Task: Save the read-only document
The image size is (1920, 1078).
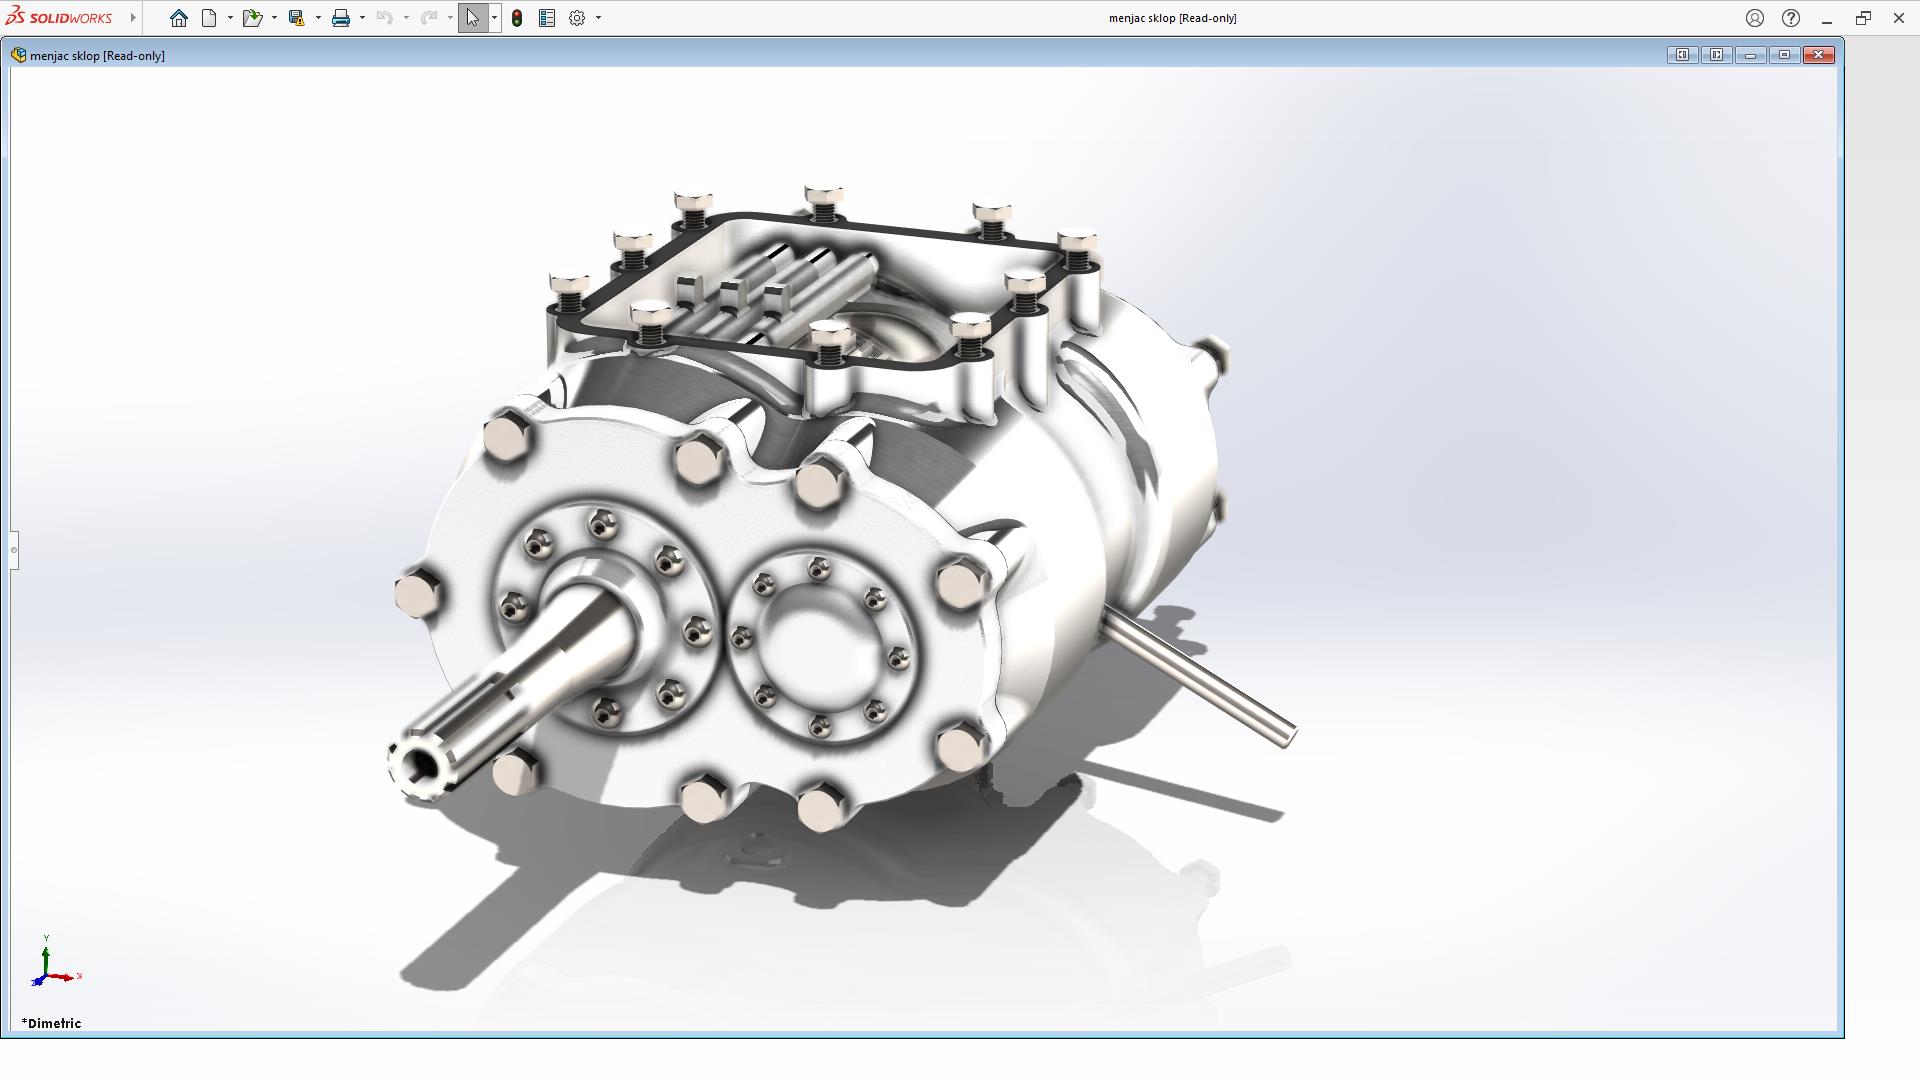Action: [x=296, y=18]
